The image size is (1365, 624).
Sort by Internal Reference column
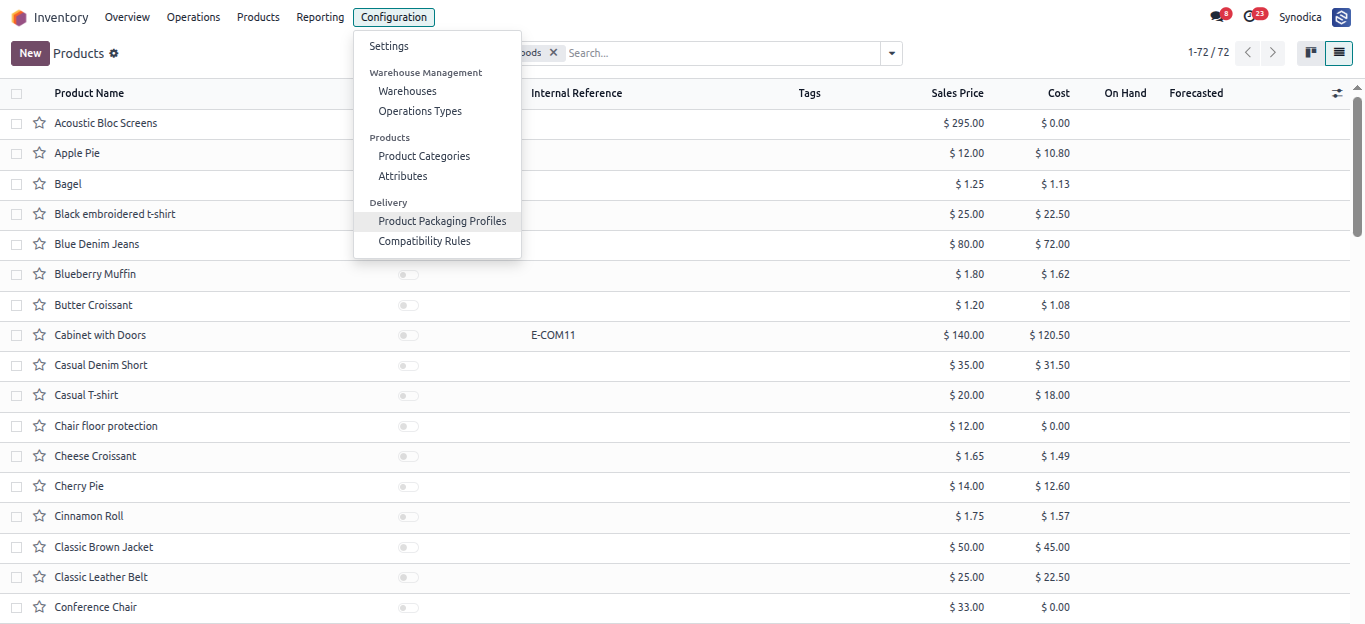(576, 93)
